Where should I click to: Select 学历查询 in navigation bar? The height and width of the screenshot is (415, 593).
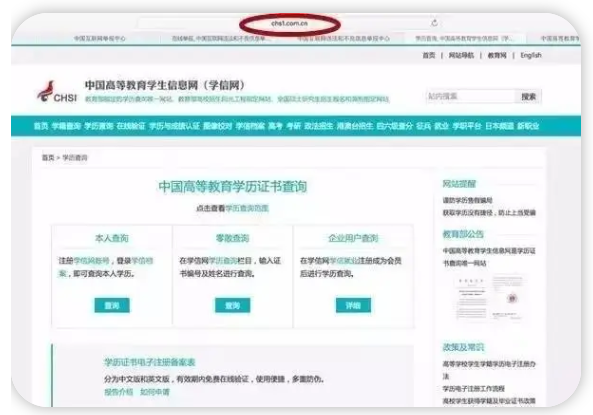coord(99,126)
